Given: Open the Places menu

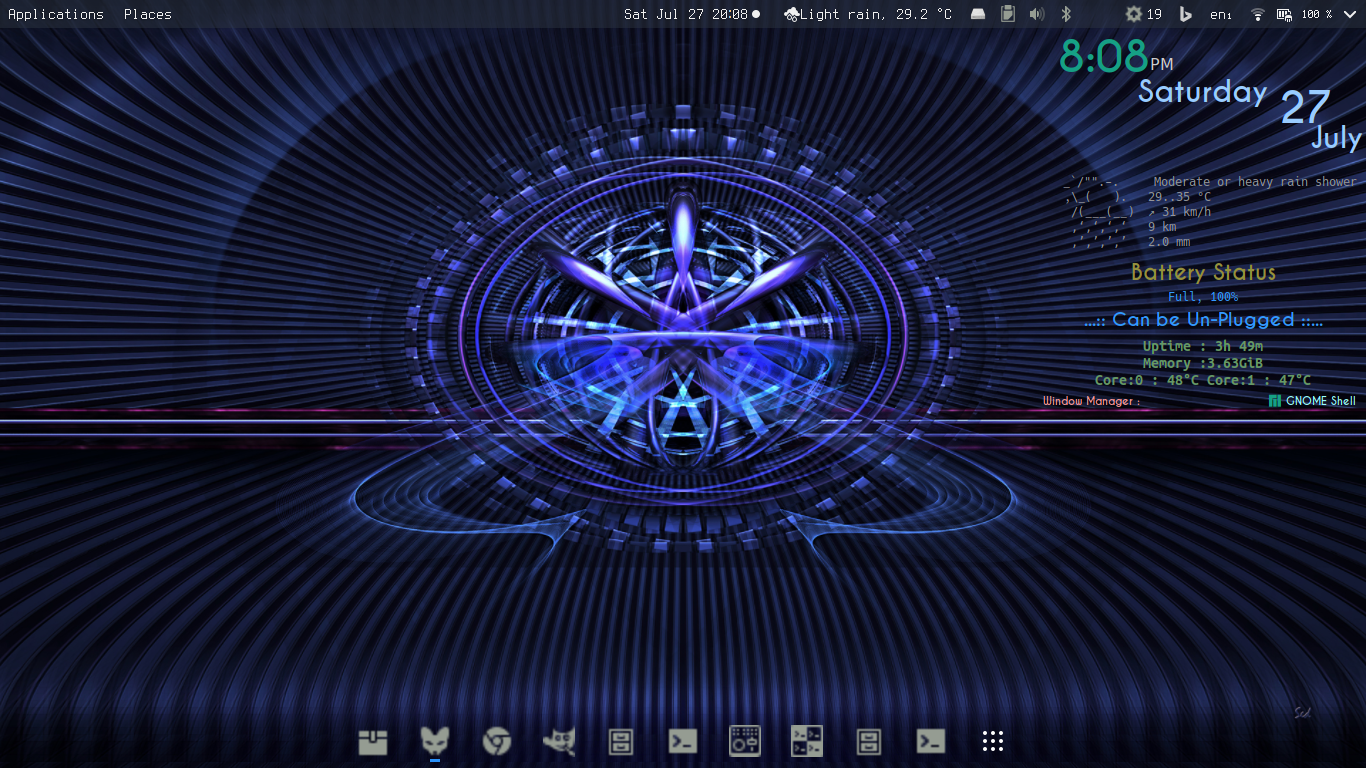Looking at the screenshot, I should (146, 14).
